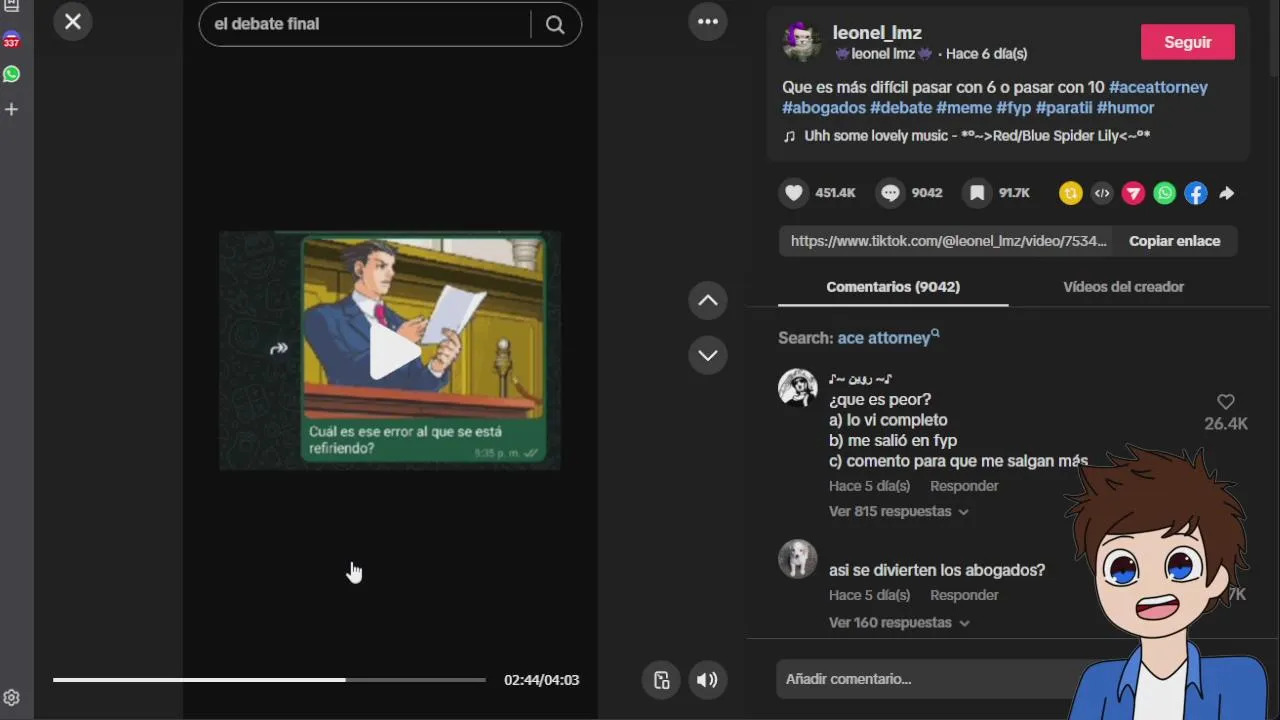This screenshot has width=1280, height=720.
Task: Open leonel_lmz profile avatar
Action: tap(802, 42)
